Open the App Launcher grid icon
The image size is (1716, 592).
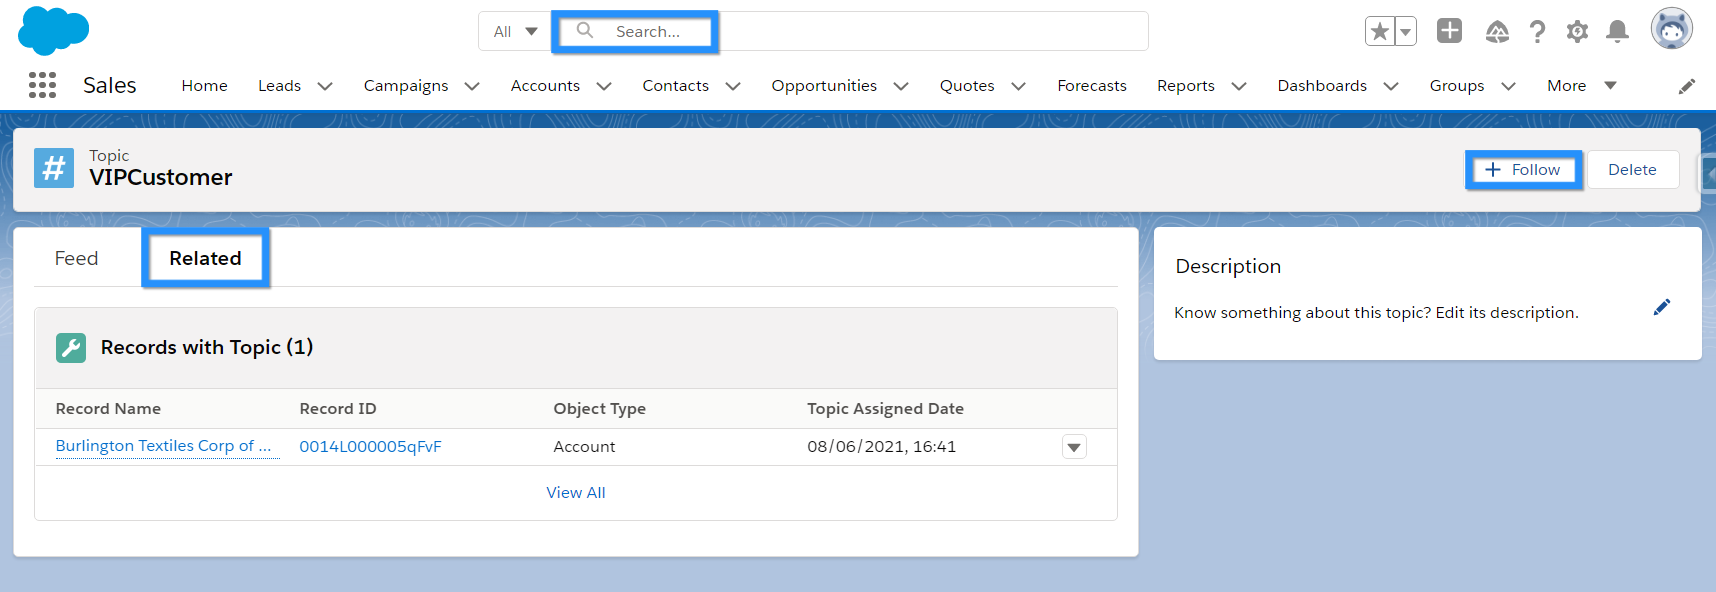point(42,85)
